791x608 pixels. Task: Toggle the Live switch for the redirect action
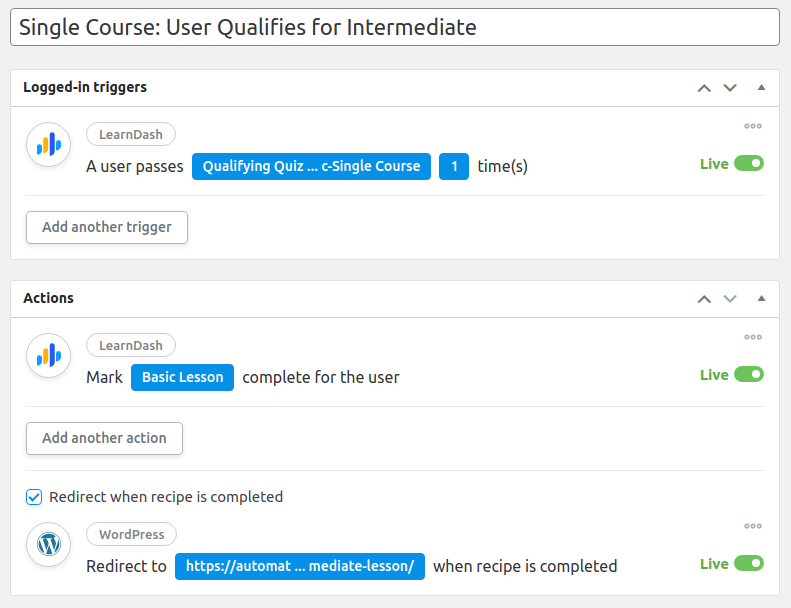pos(749,563)
